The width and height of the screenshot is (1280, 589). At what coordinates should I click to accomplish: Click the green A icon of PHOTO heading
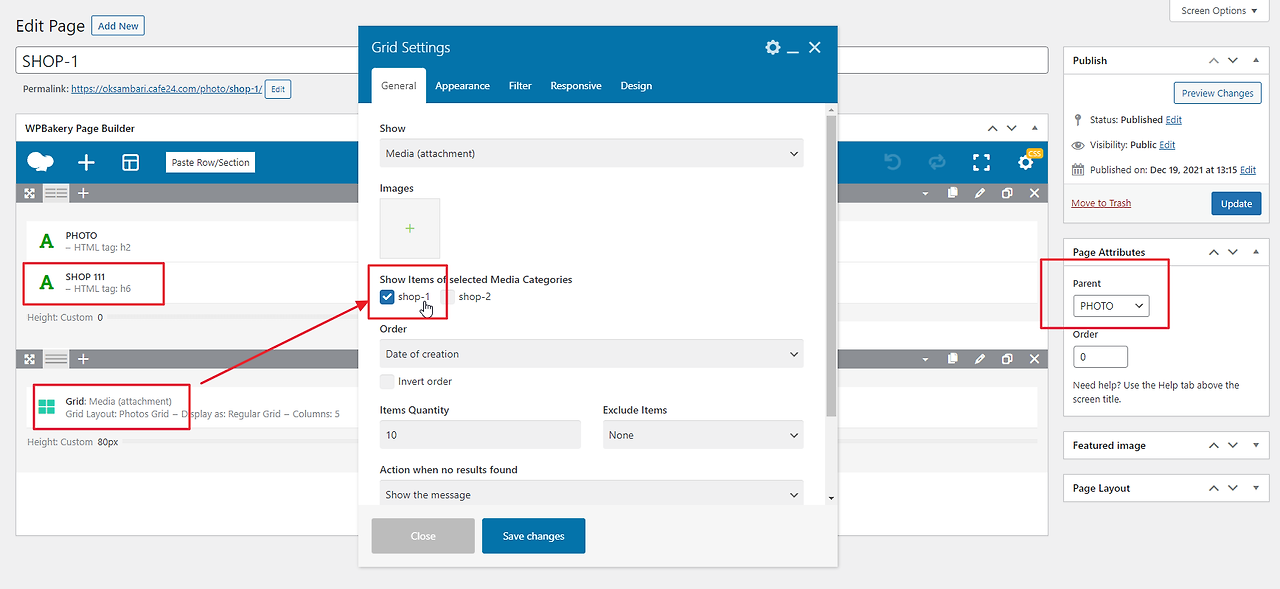(x=46, y=241)
